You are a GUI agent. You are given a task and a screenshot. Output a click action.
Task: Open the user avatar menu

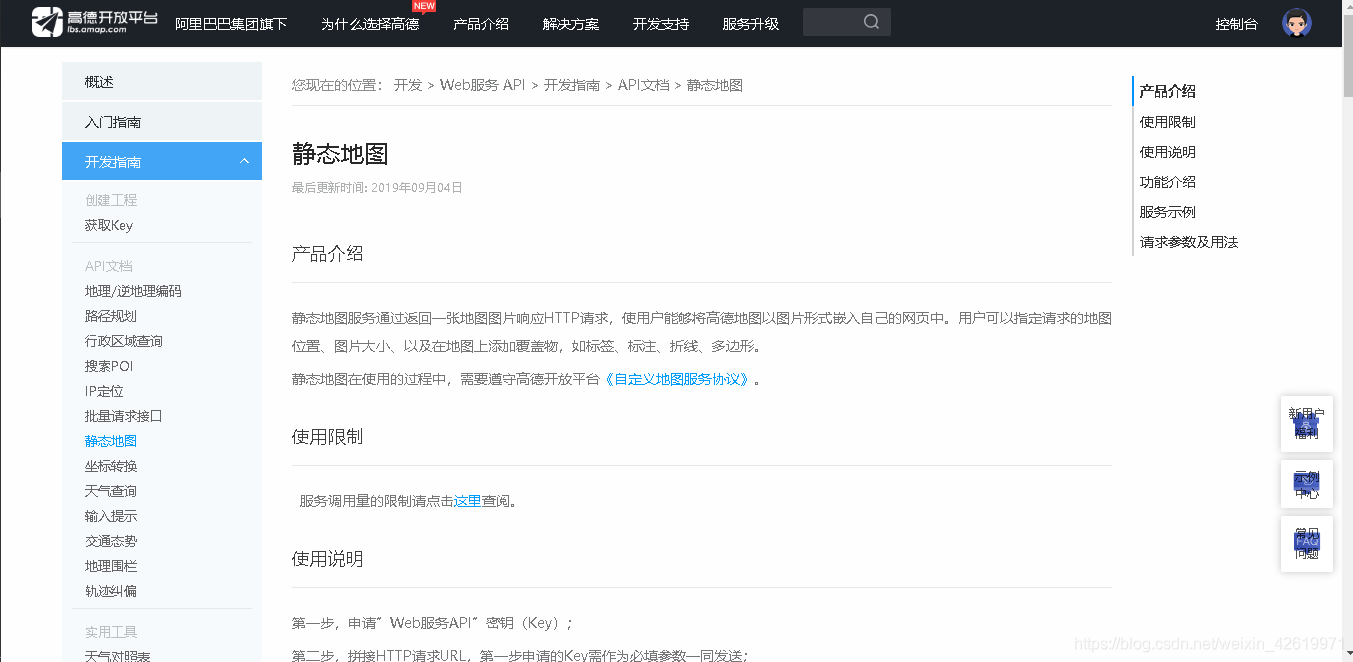1297,23
